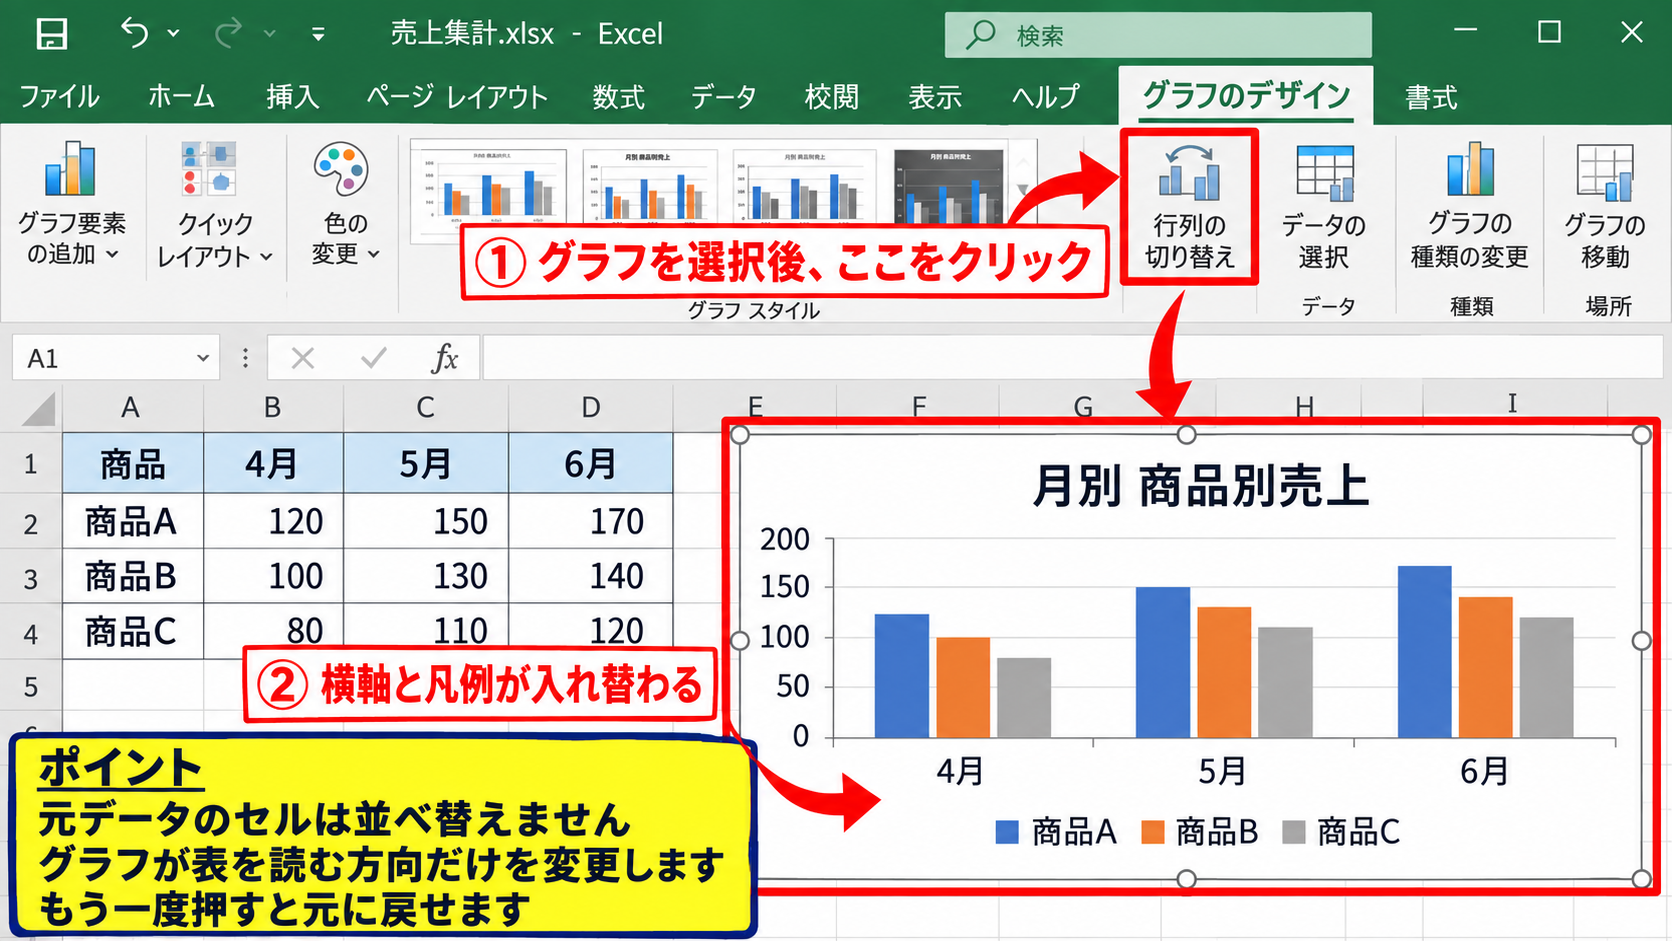Open グラフ要素の追加 menu

pos(72,205)
